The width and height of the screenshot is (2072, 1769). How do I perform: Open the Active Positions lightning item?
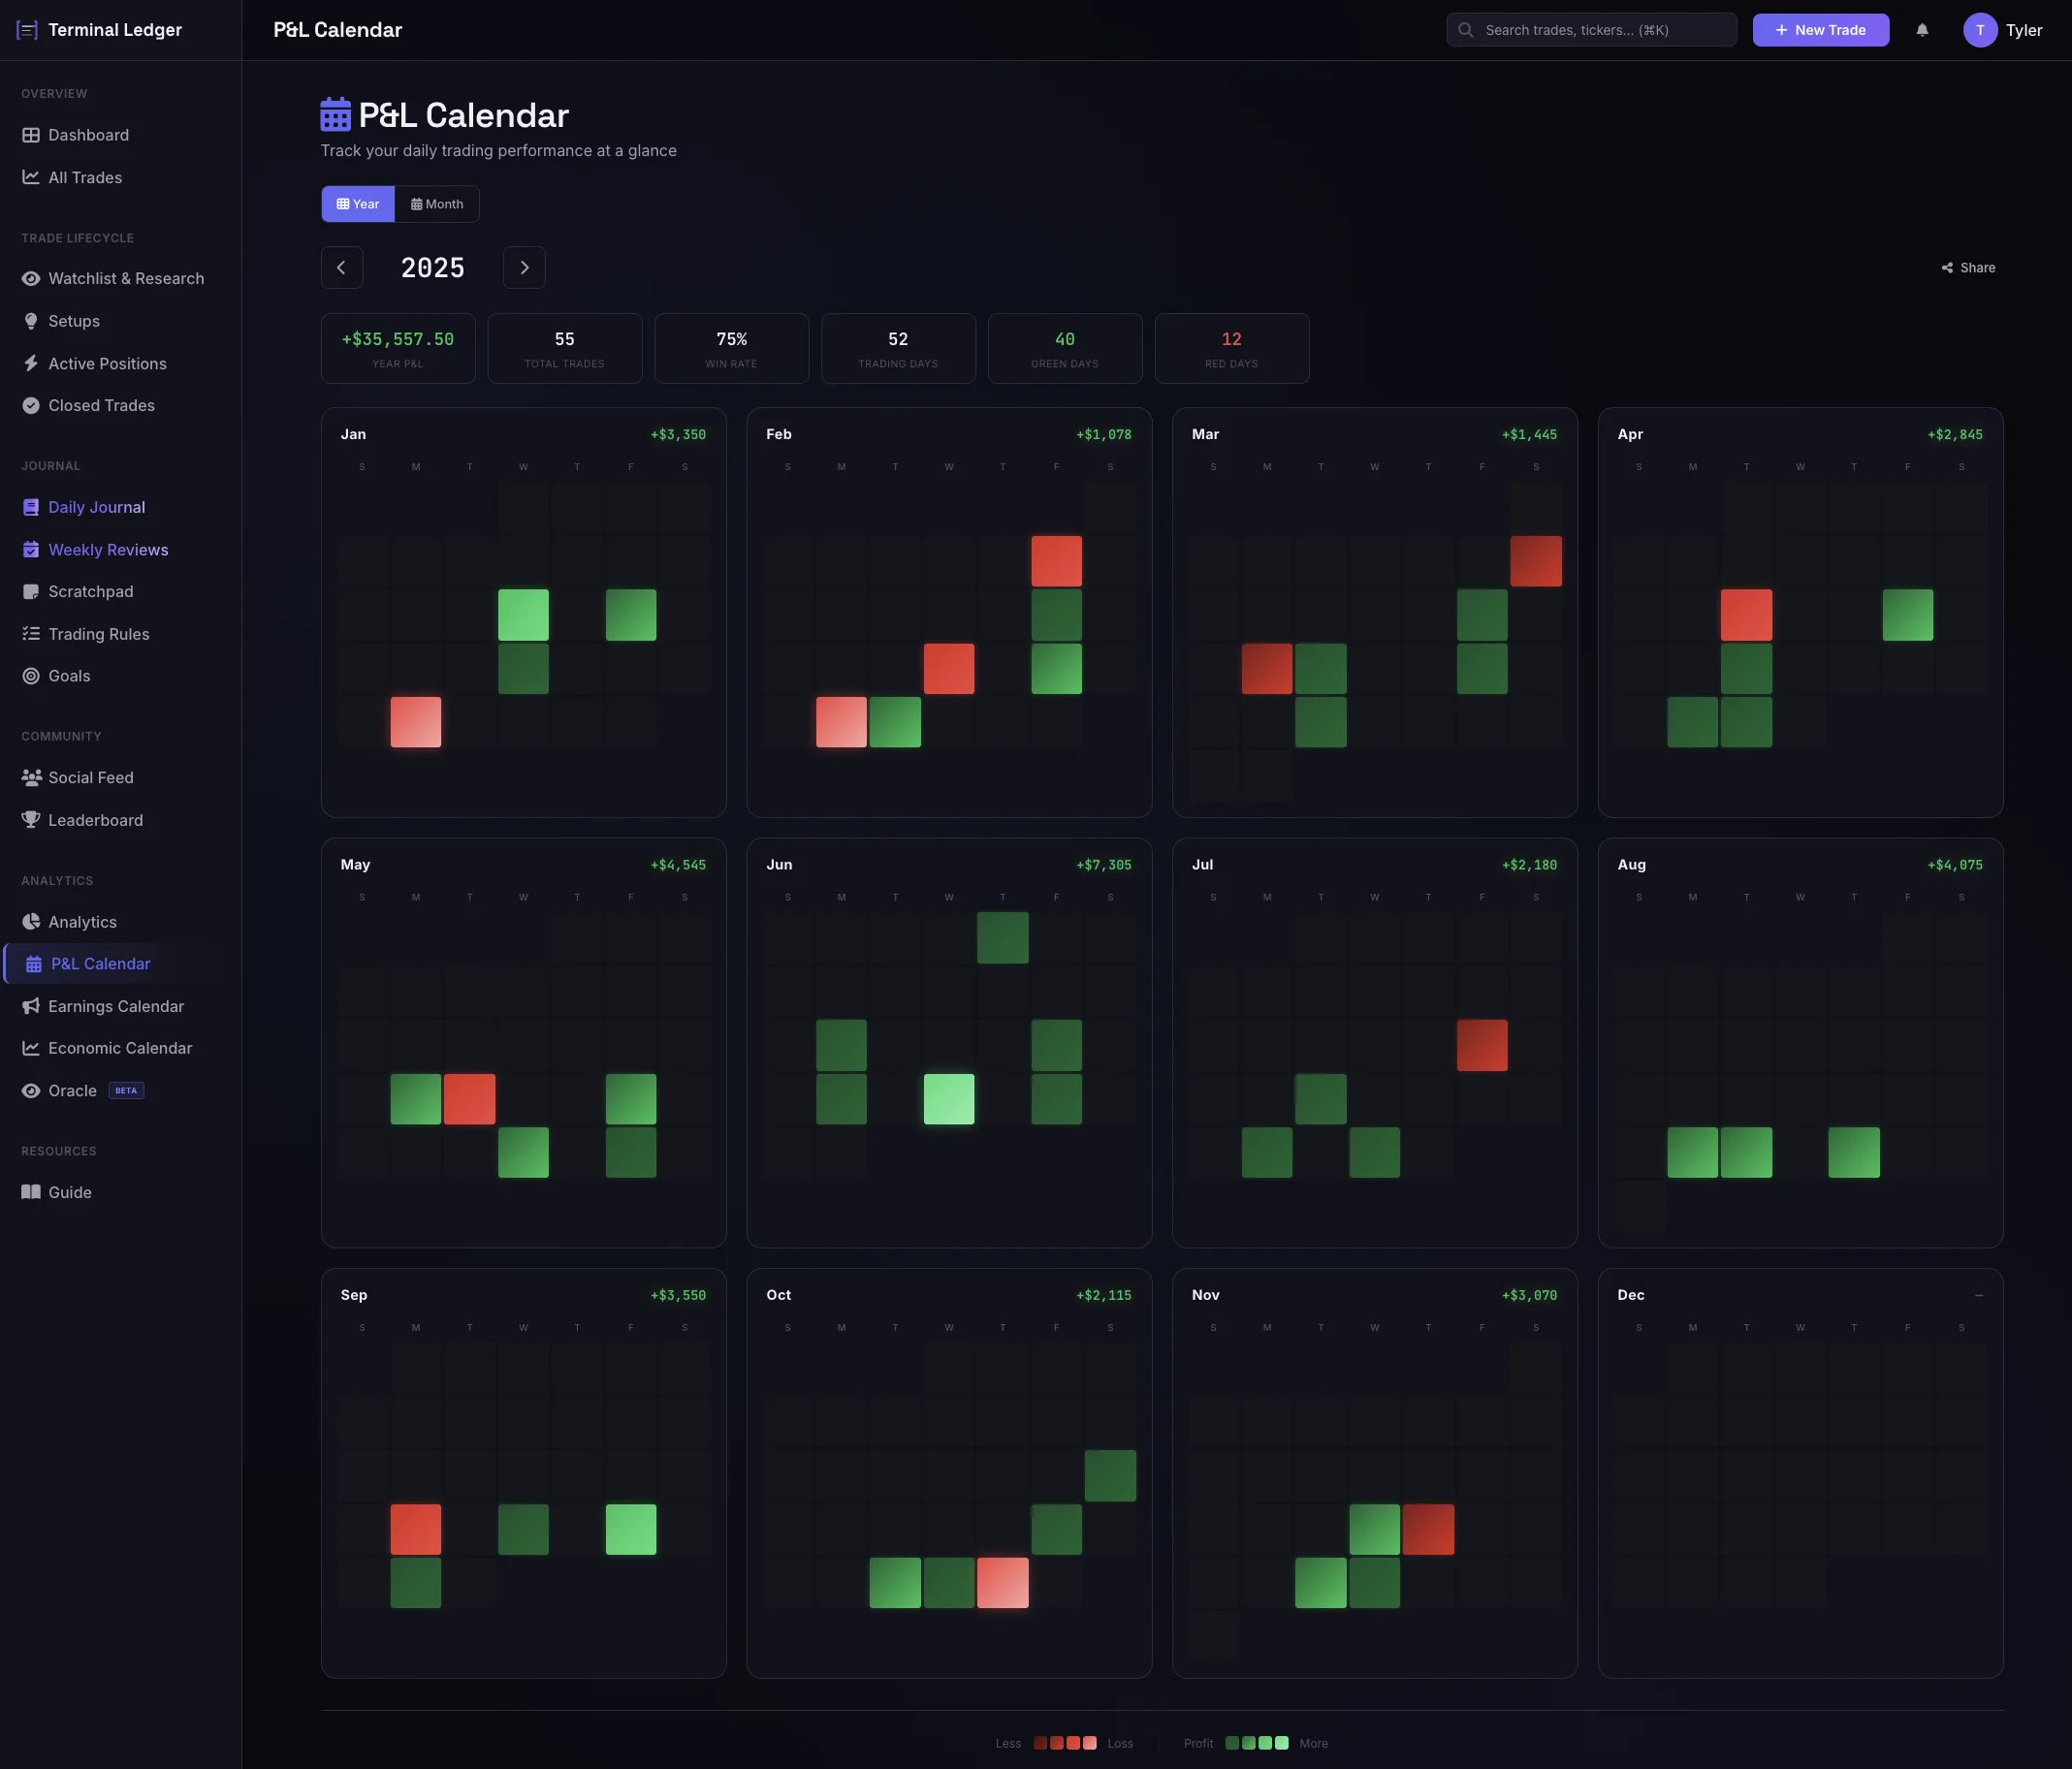coord(107,363)
